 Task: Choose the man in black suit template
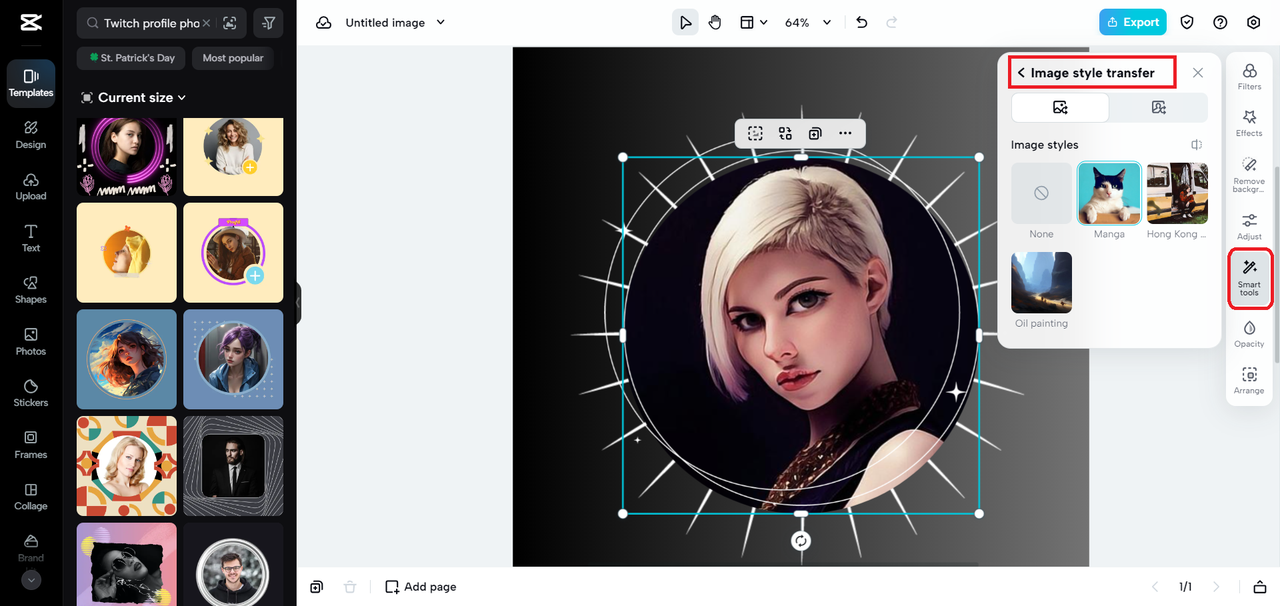coord(233,465)
